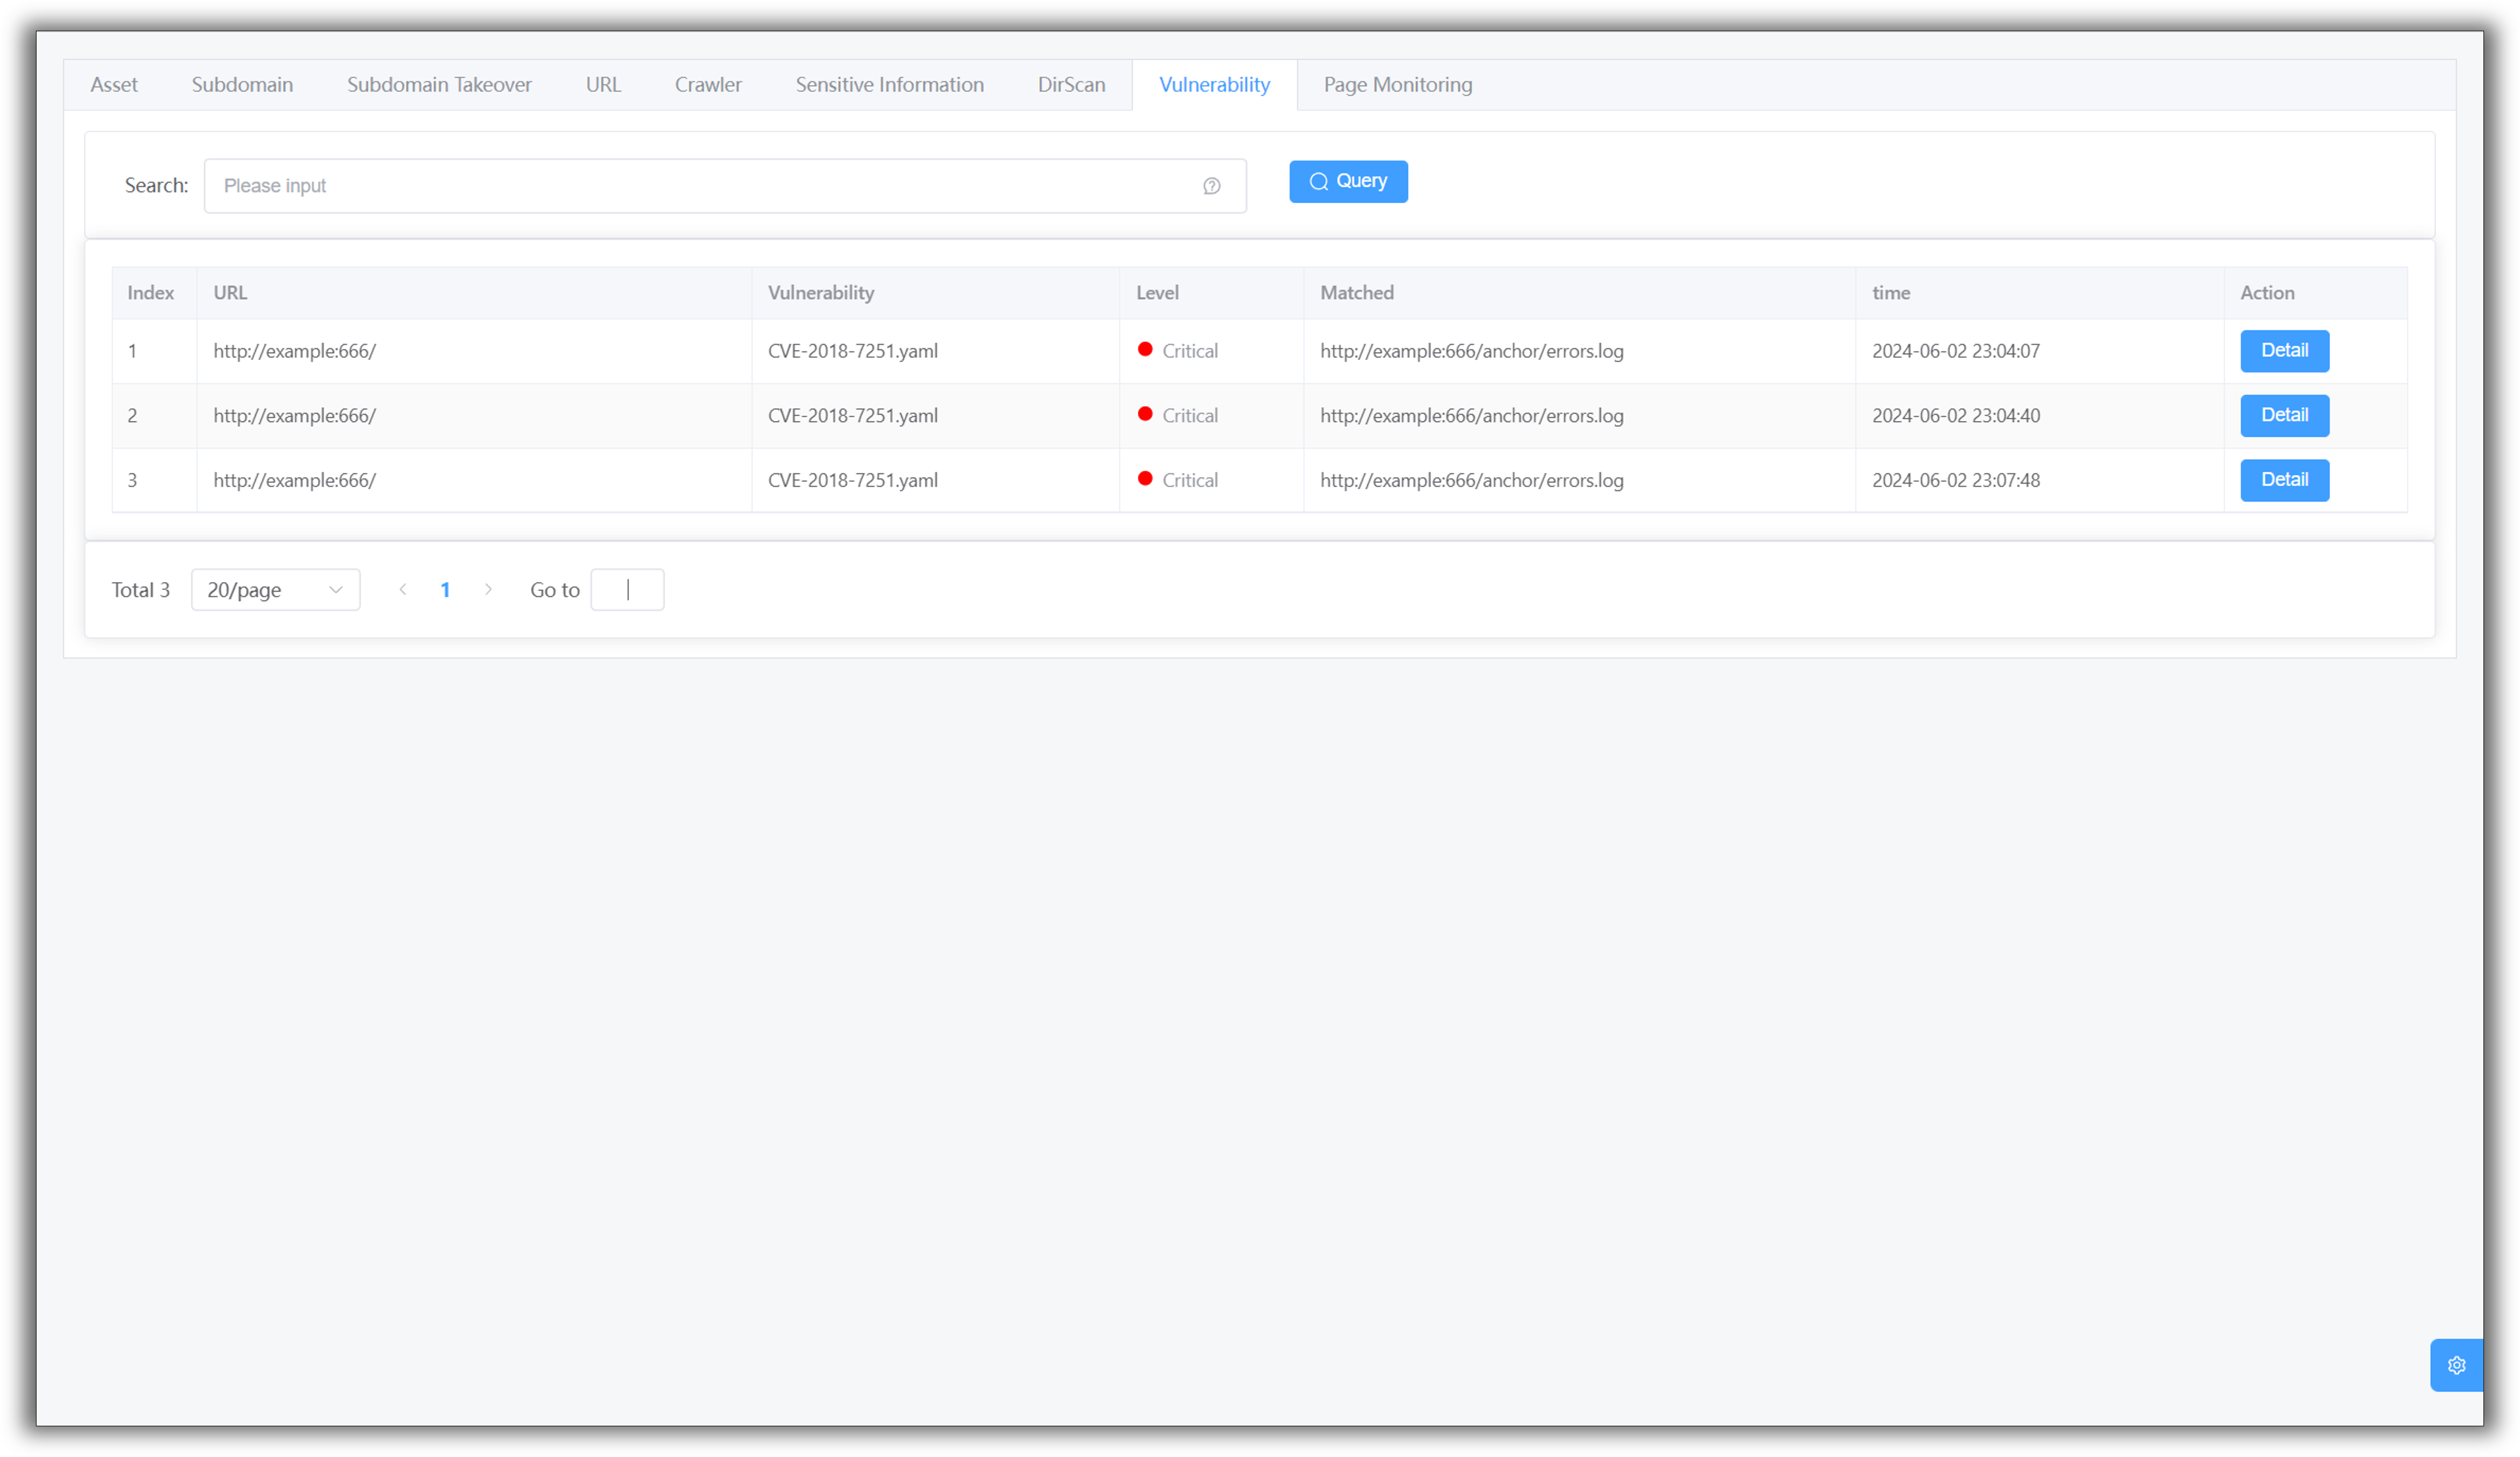Expand the 20/page size dropdown
This screenshot has height=1457, width=2520.
click(x=275, y=590)
